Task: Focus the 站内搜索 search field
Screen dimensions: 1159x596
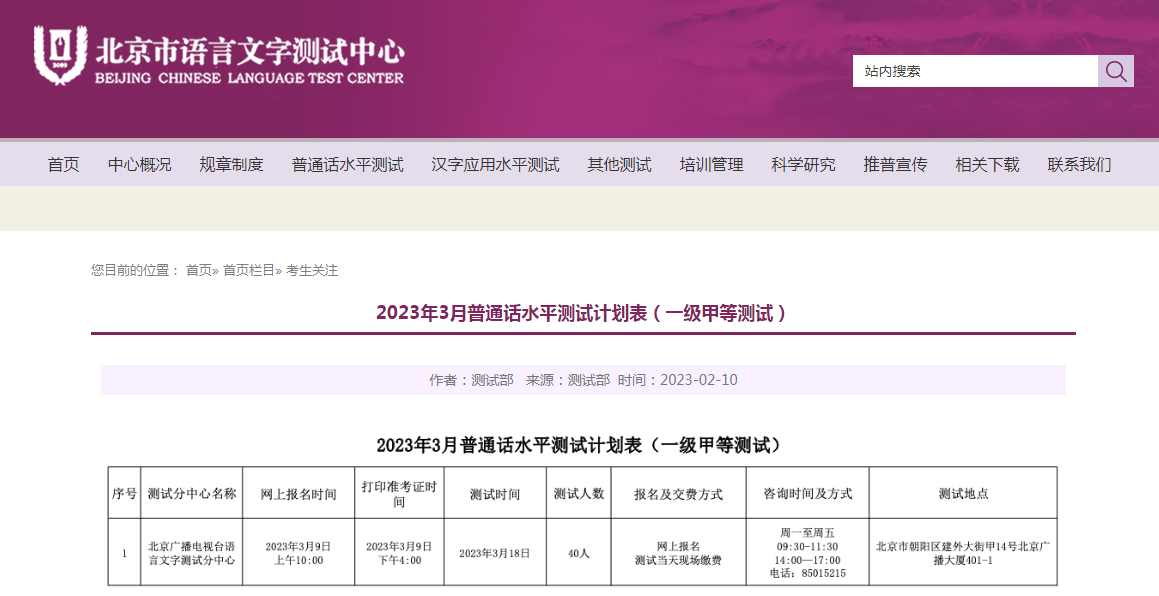Action: [974, 71]
